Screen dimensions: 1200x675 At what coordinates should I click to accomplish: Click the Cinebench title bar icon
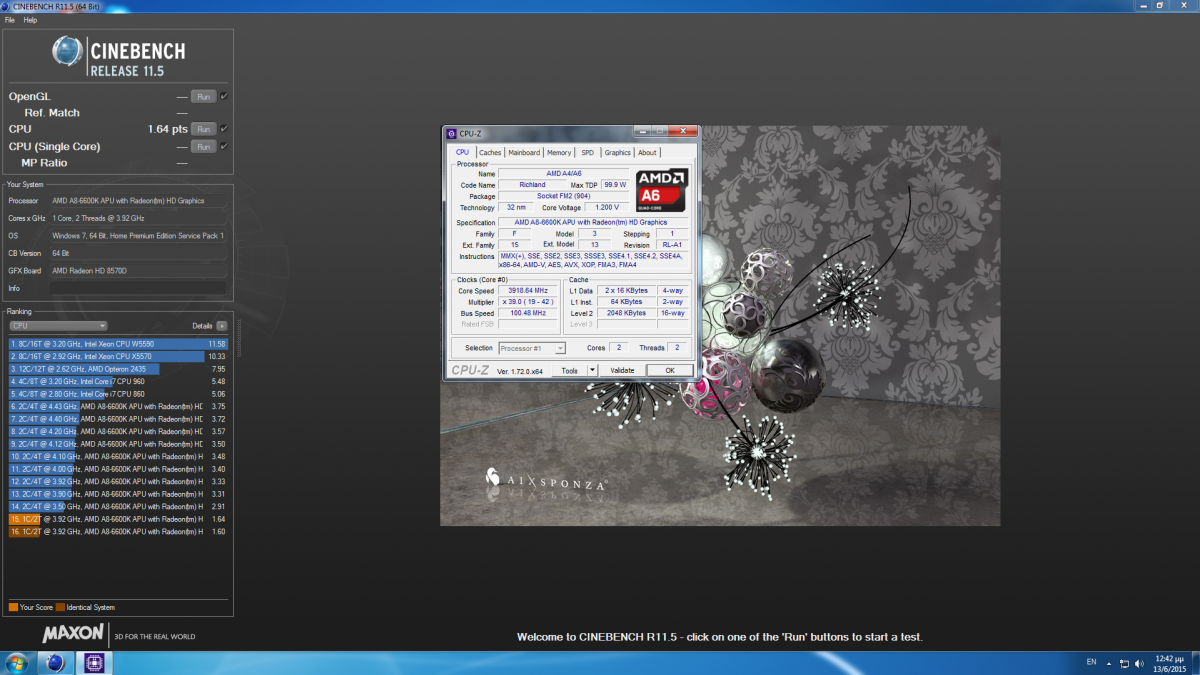(7, 6)
